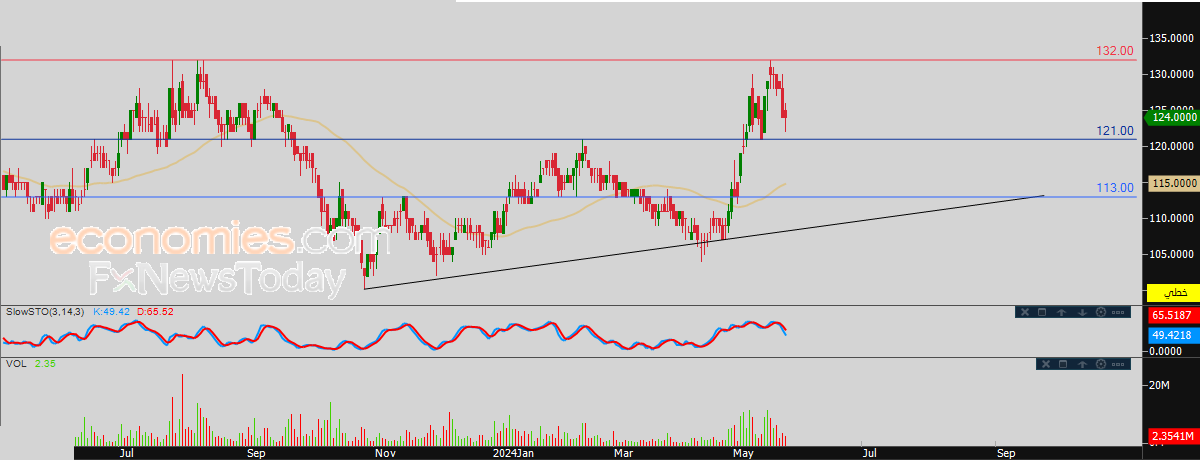Select the 121.00 horizontal level label

pos(1115,131)
